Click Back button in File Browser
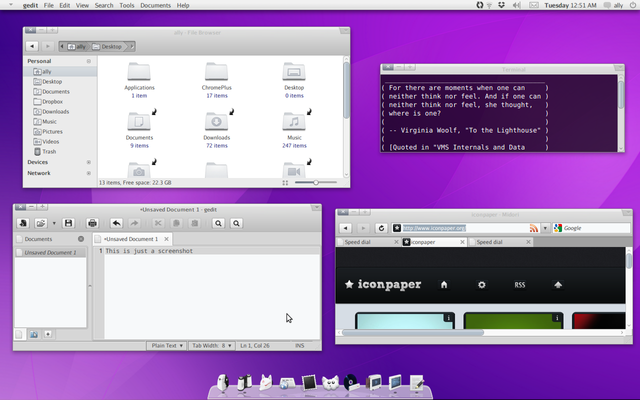 [x=32, y=47]
